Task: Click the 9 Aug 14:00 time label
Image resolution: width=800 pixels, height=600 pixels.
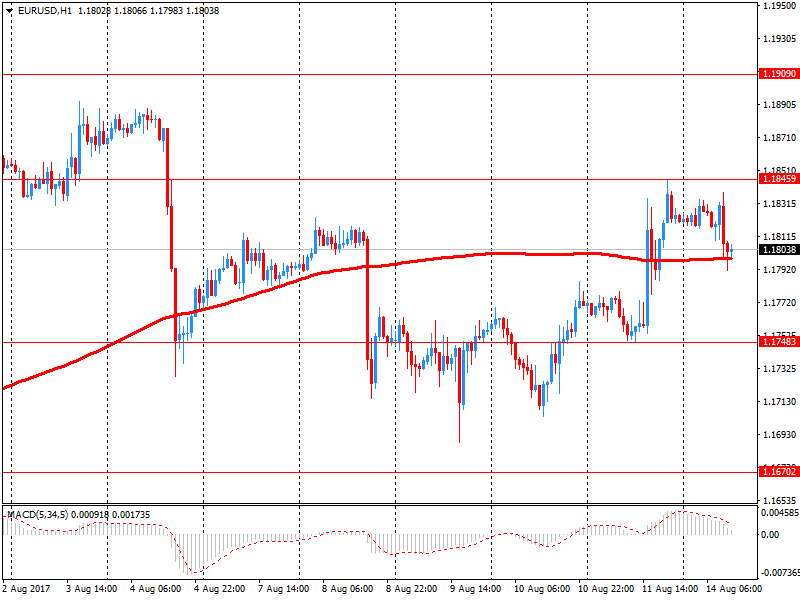Action: click(476, 589)
